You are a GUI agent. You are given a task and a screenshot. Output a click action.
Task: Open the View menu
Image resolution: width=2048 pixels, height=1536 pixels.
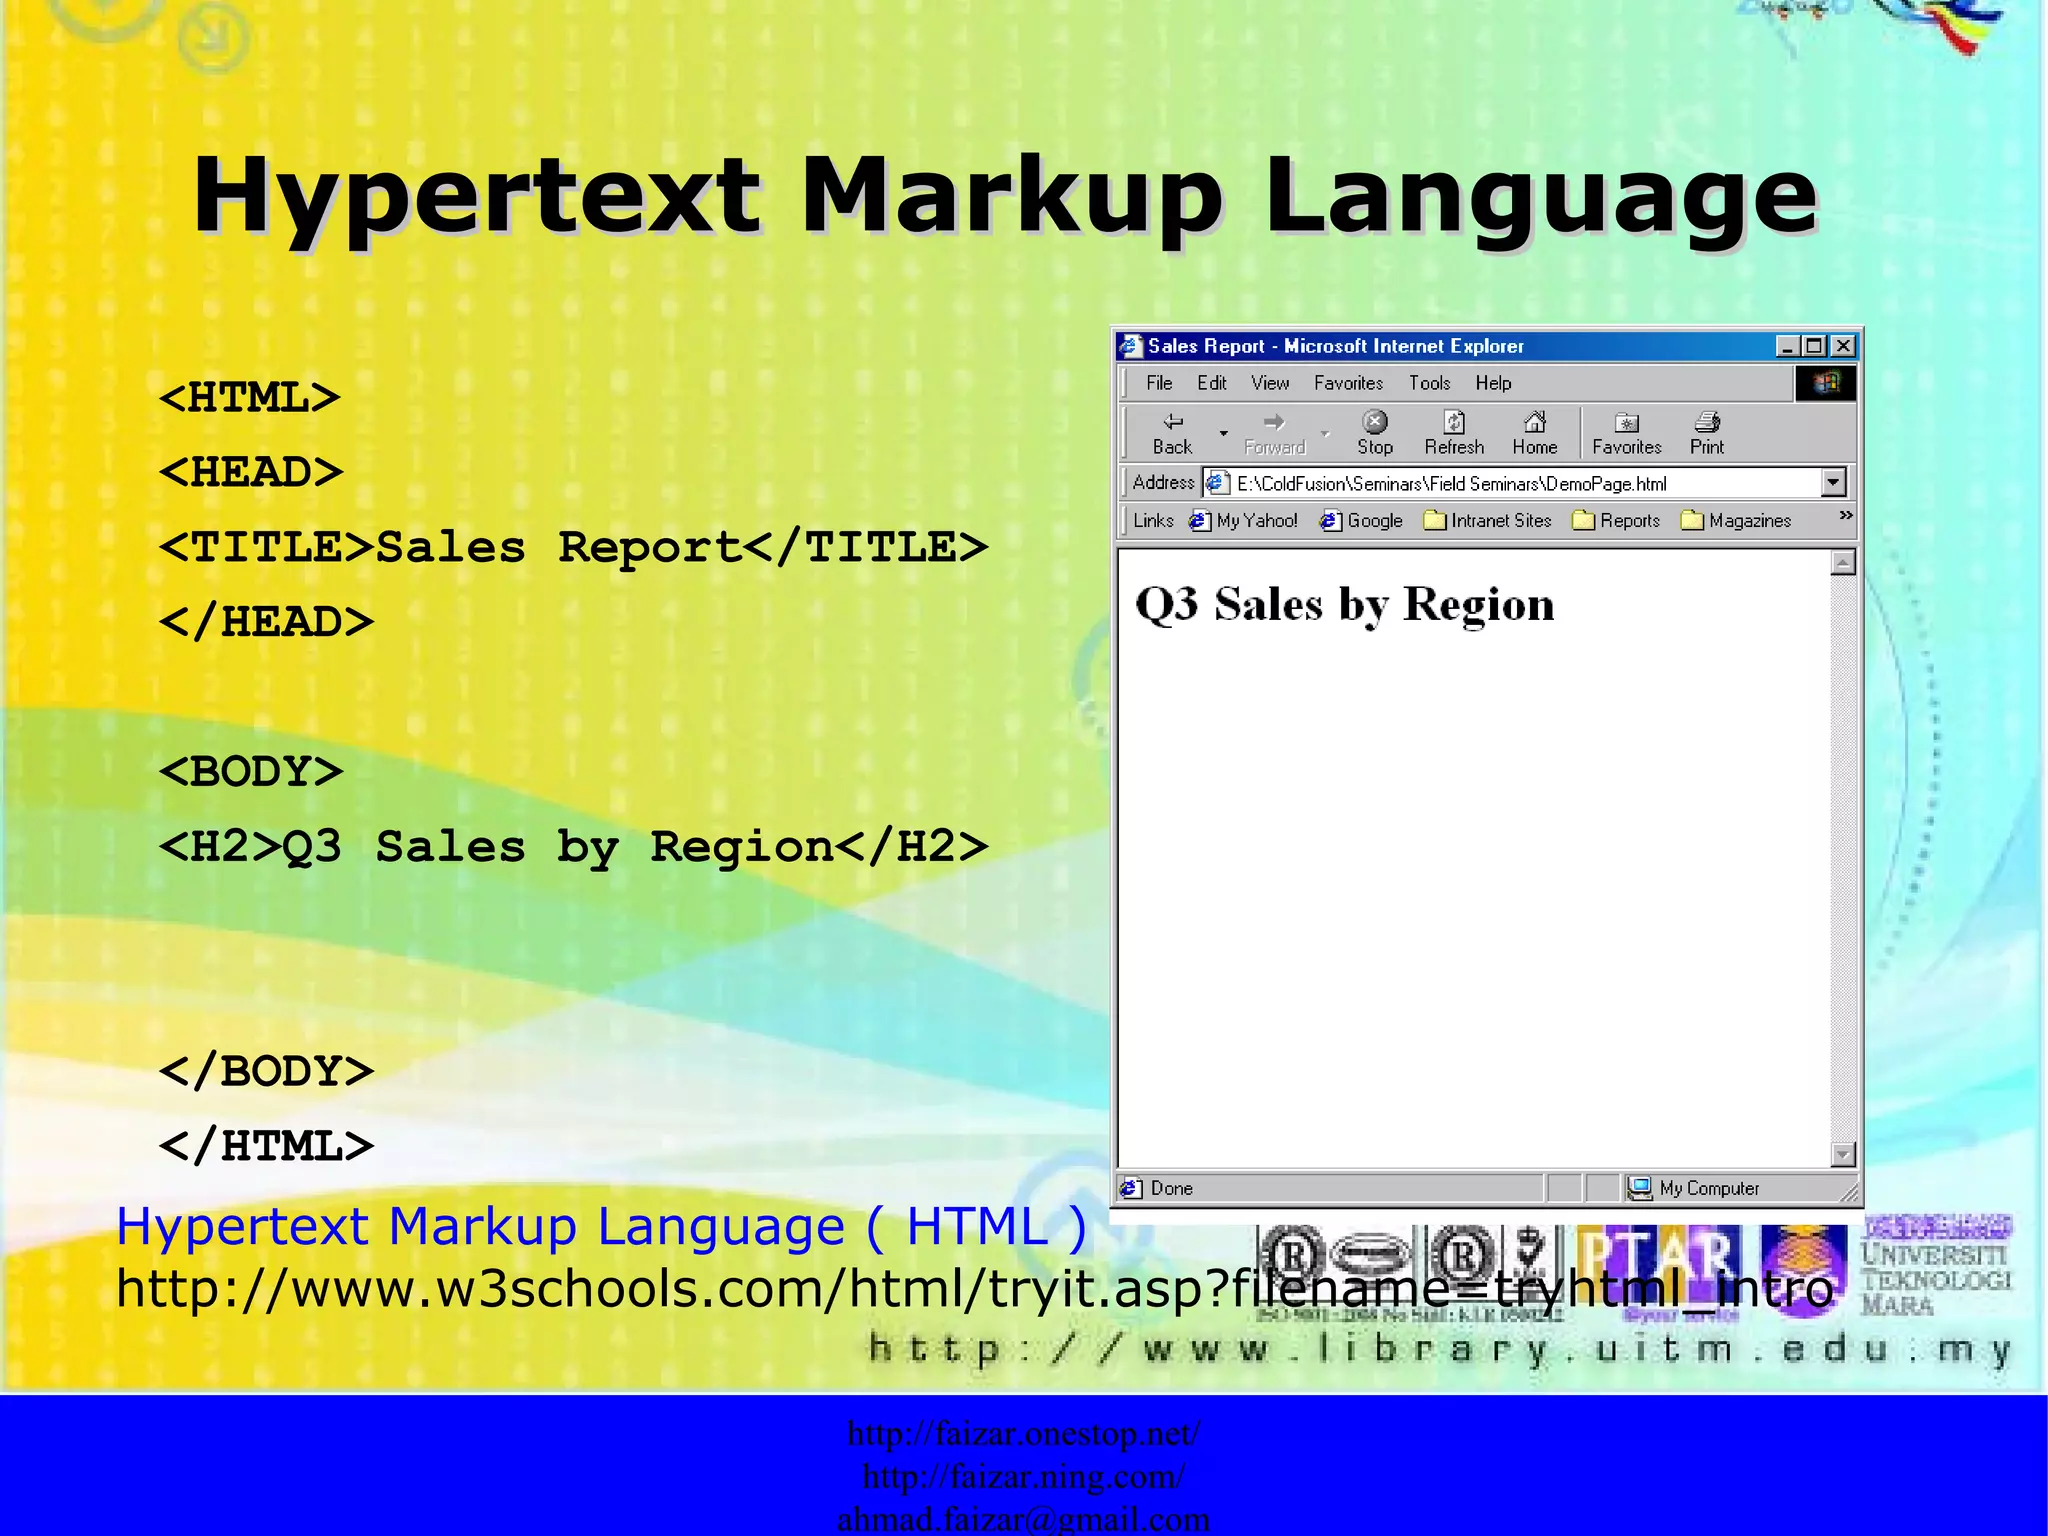[1270, 383]
